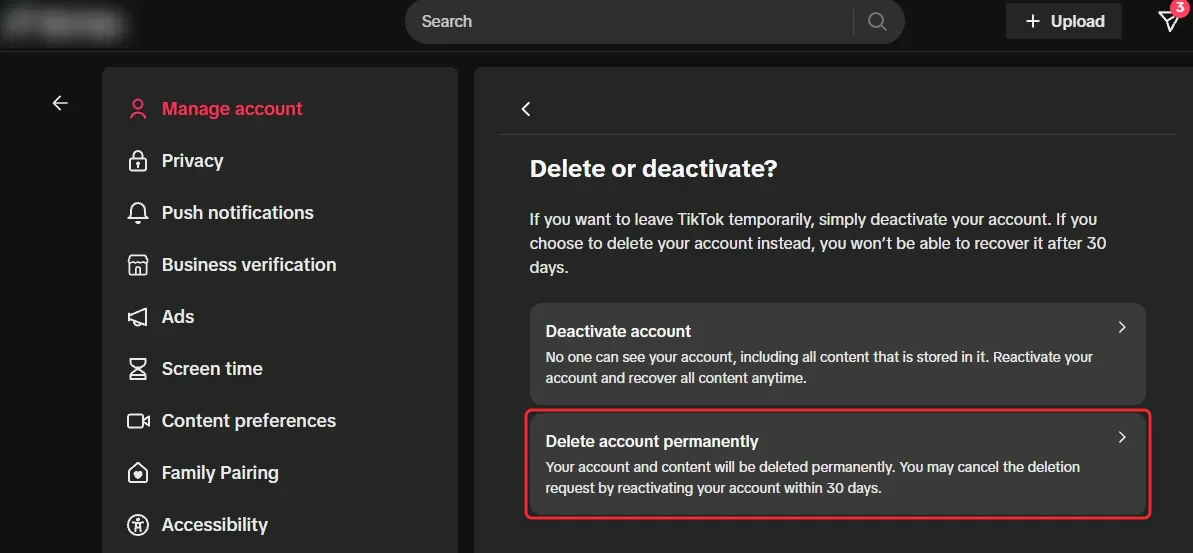Focus the Search input field
This screenshot has width=1193, height=553.
[x=629, y=21]
